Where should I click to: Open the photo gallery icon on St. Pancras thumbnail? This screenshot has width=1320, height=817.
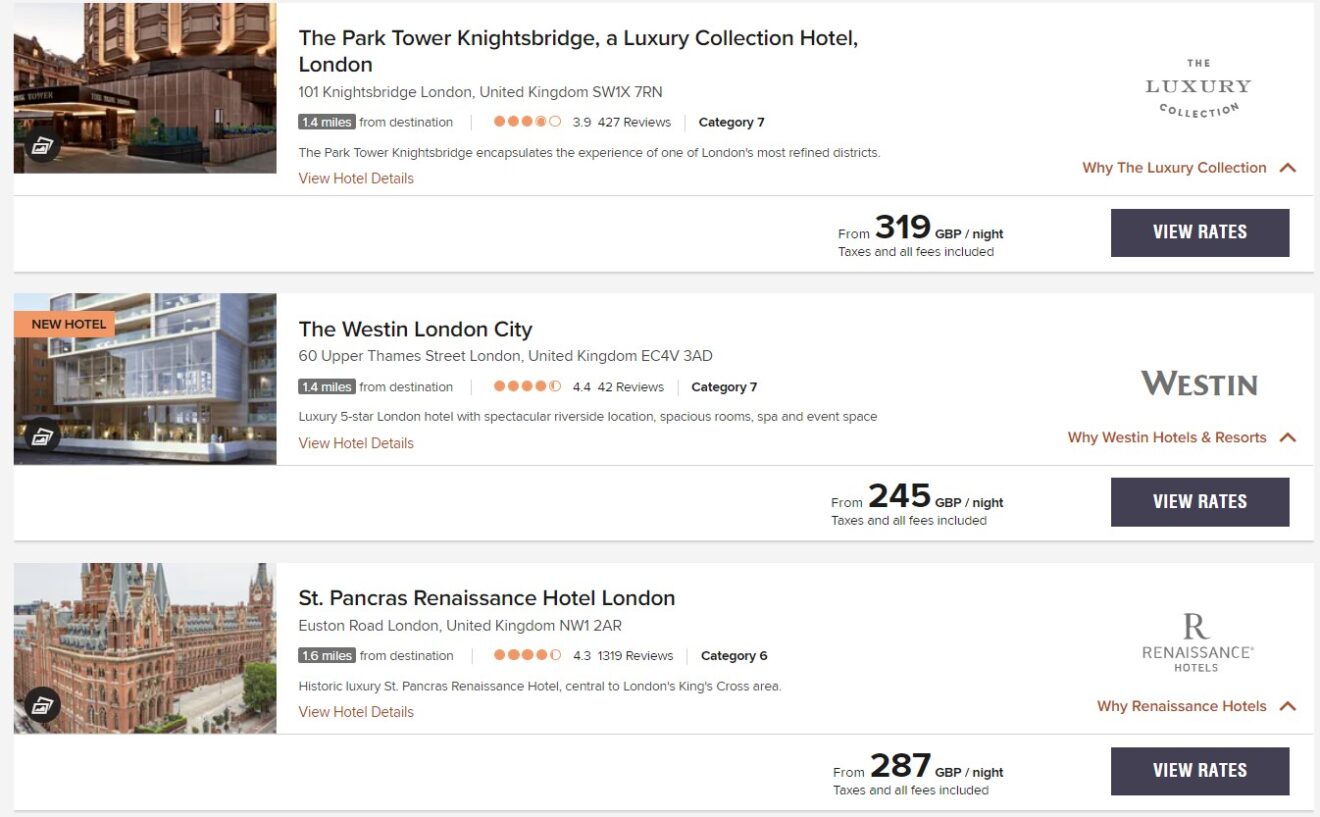(x=41, y=705)
